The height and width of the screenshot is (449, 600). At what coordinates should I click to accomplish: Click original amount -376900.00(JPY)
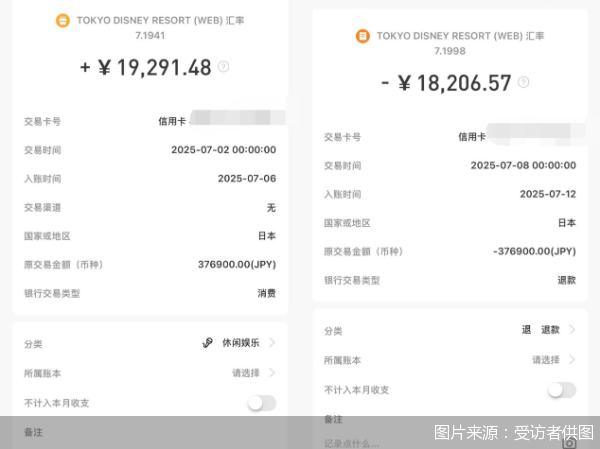click(535, 251)
